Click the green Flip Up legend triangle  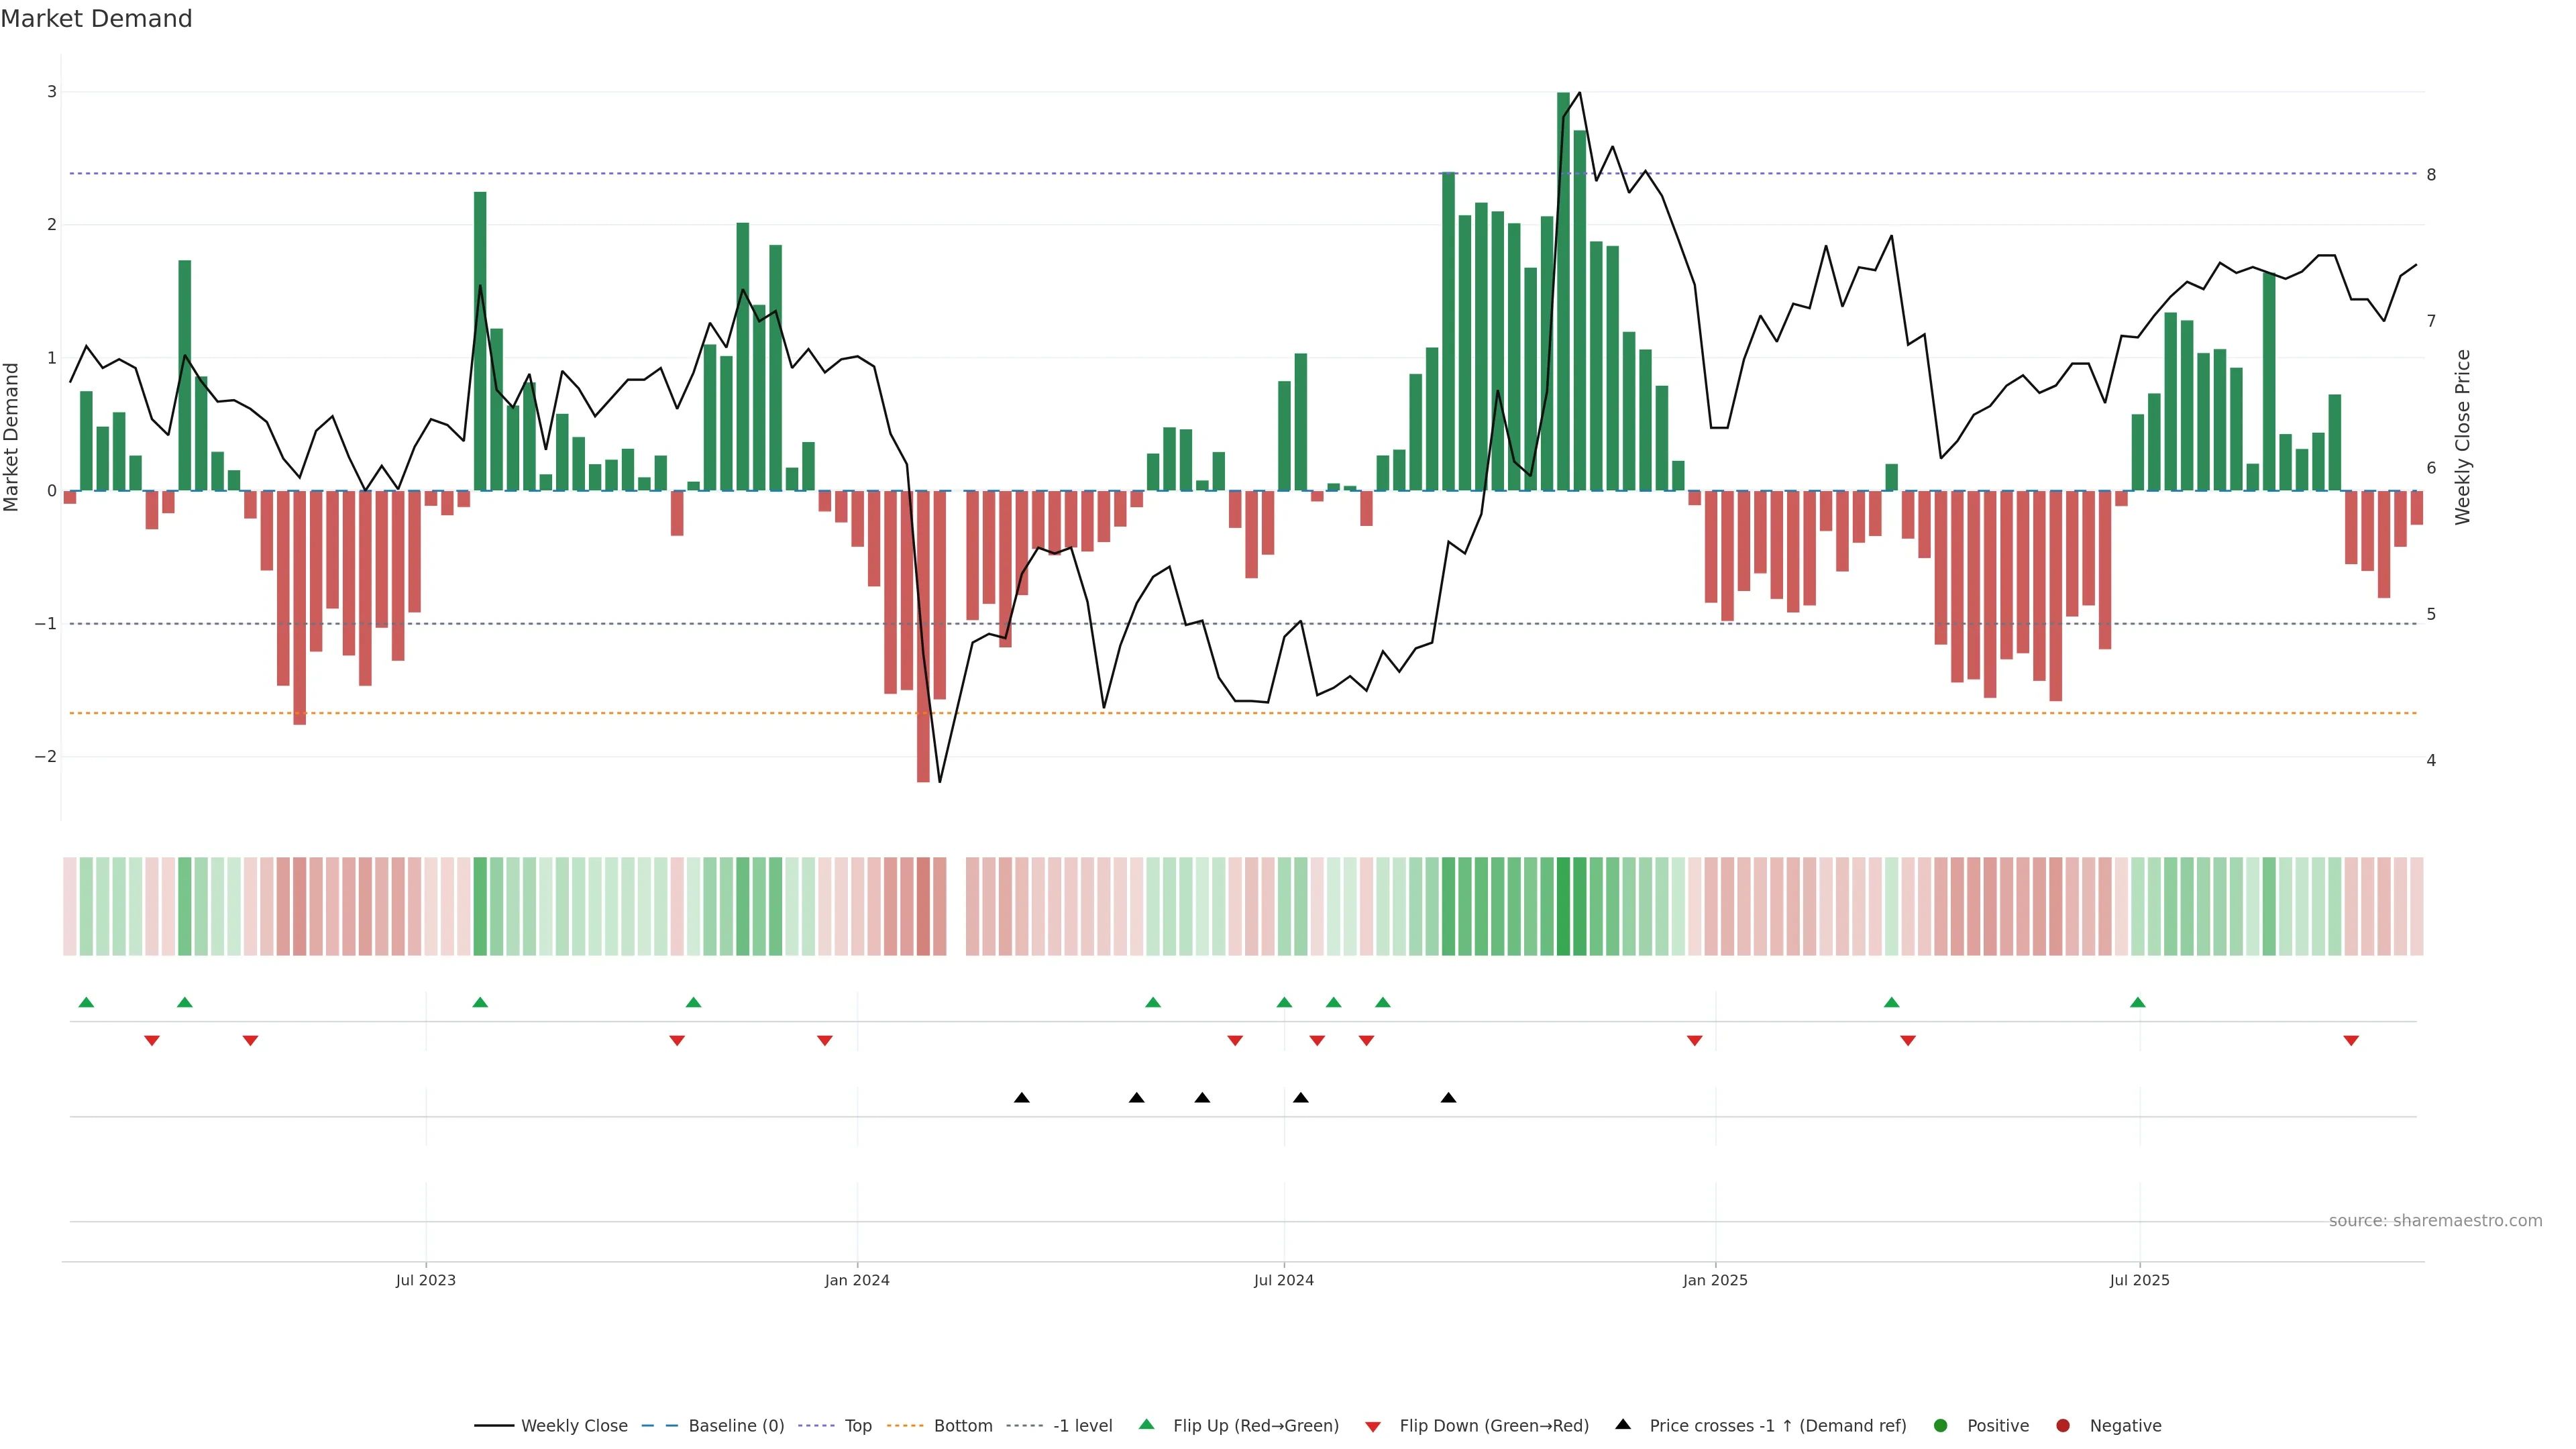(x=1147, y=1425)
